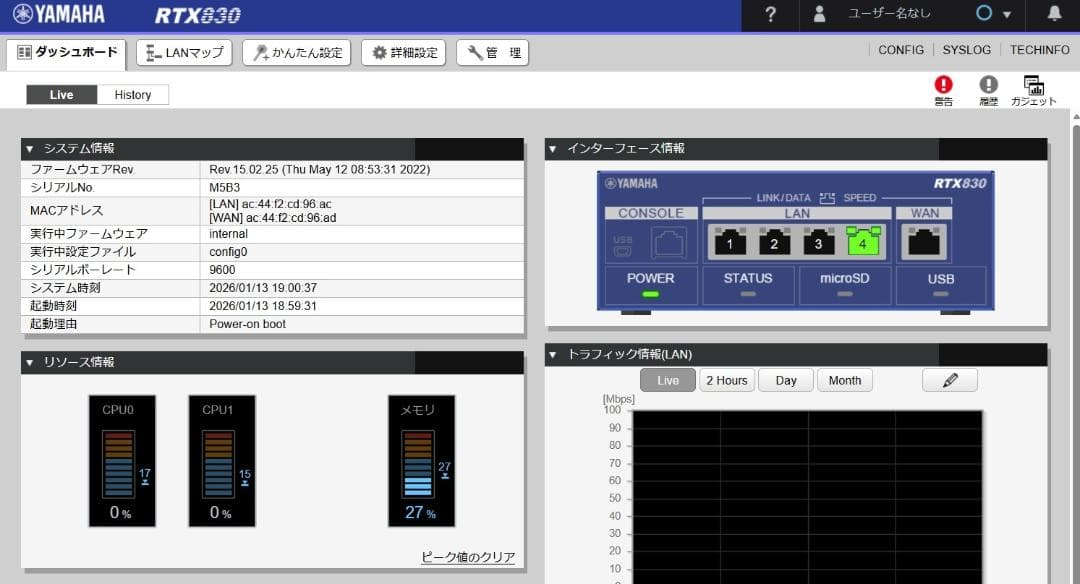Open the dropdown arrow next to circle icon
This screenshot has width=1080, height=584.
(1007, 15)
